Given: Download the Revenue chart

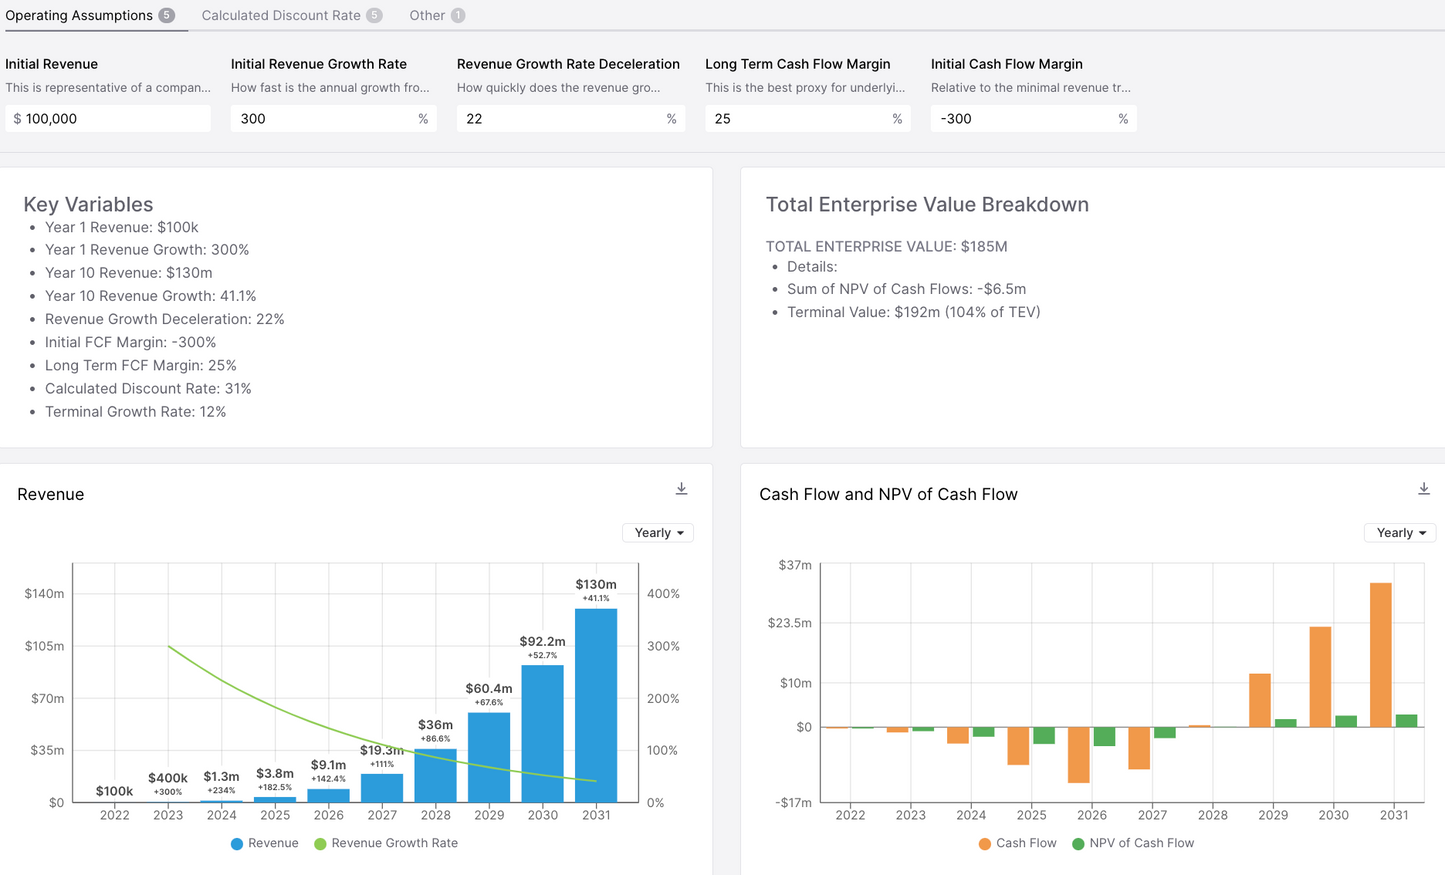Looking at the screenshot, I should click(x=681, y=488).
